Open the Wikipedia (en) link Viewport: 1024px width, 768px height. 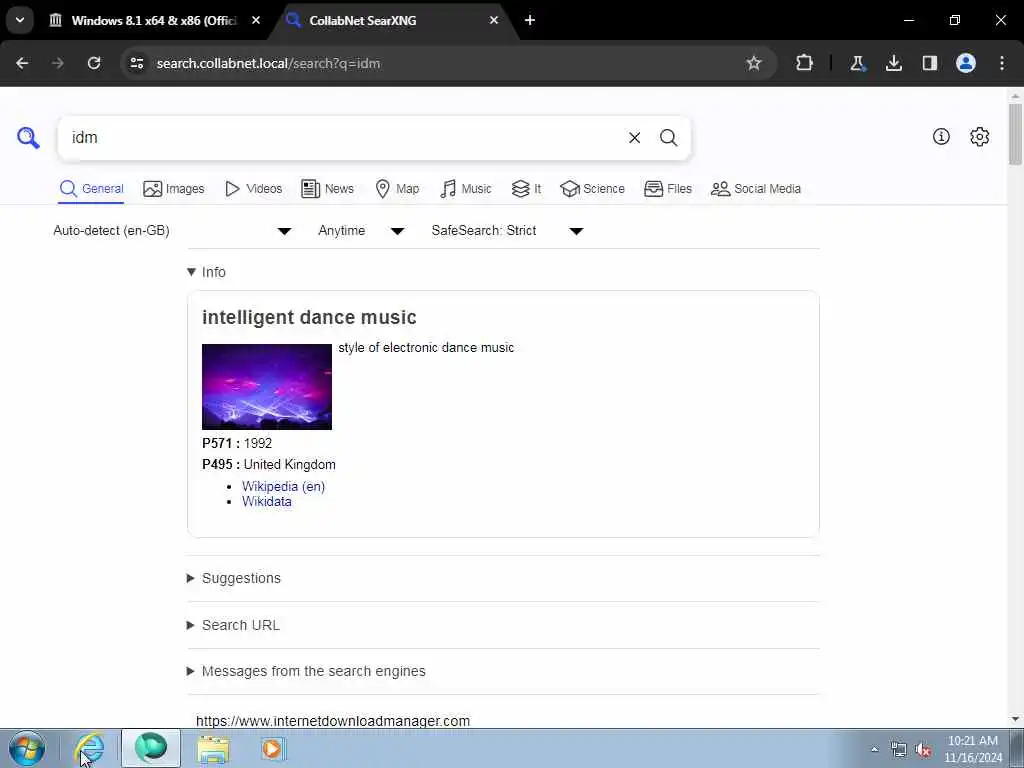tap(283, 486)
